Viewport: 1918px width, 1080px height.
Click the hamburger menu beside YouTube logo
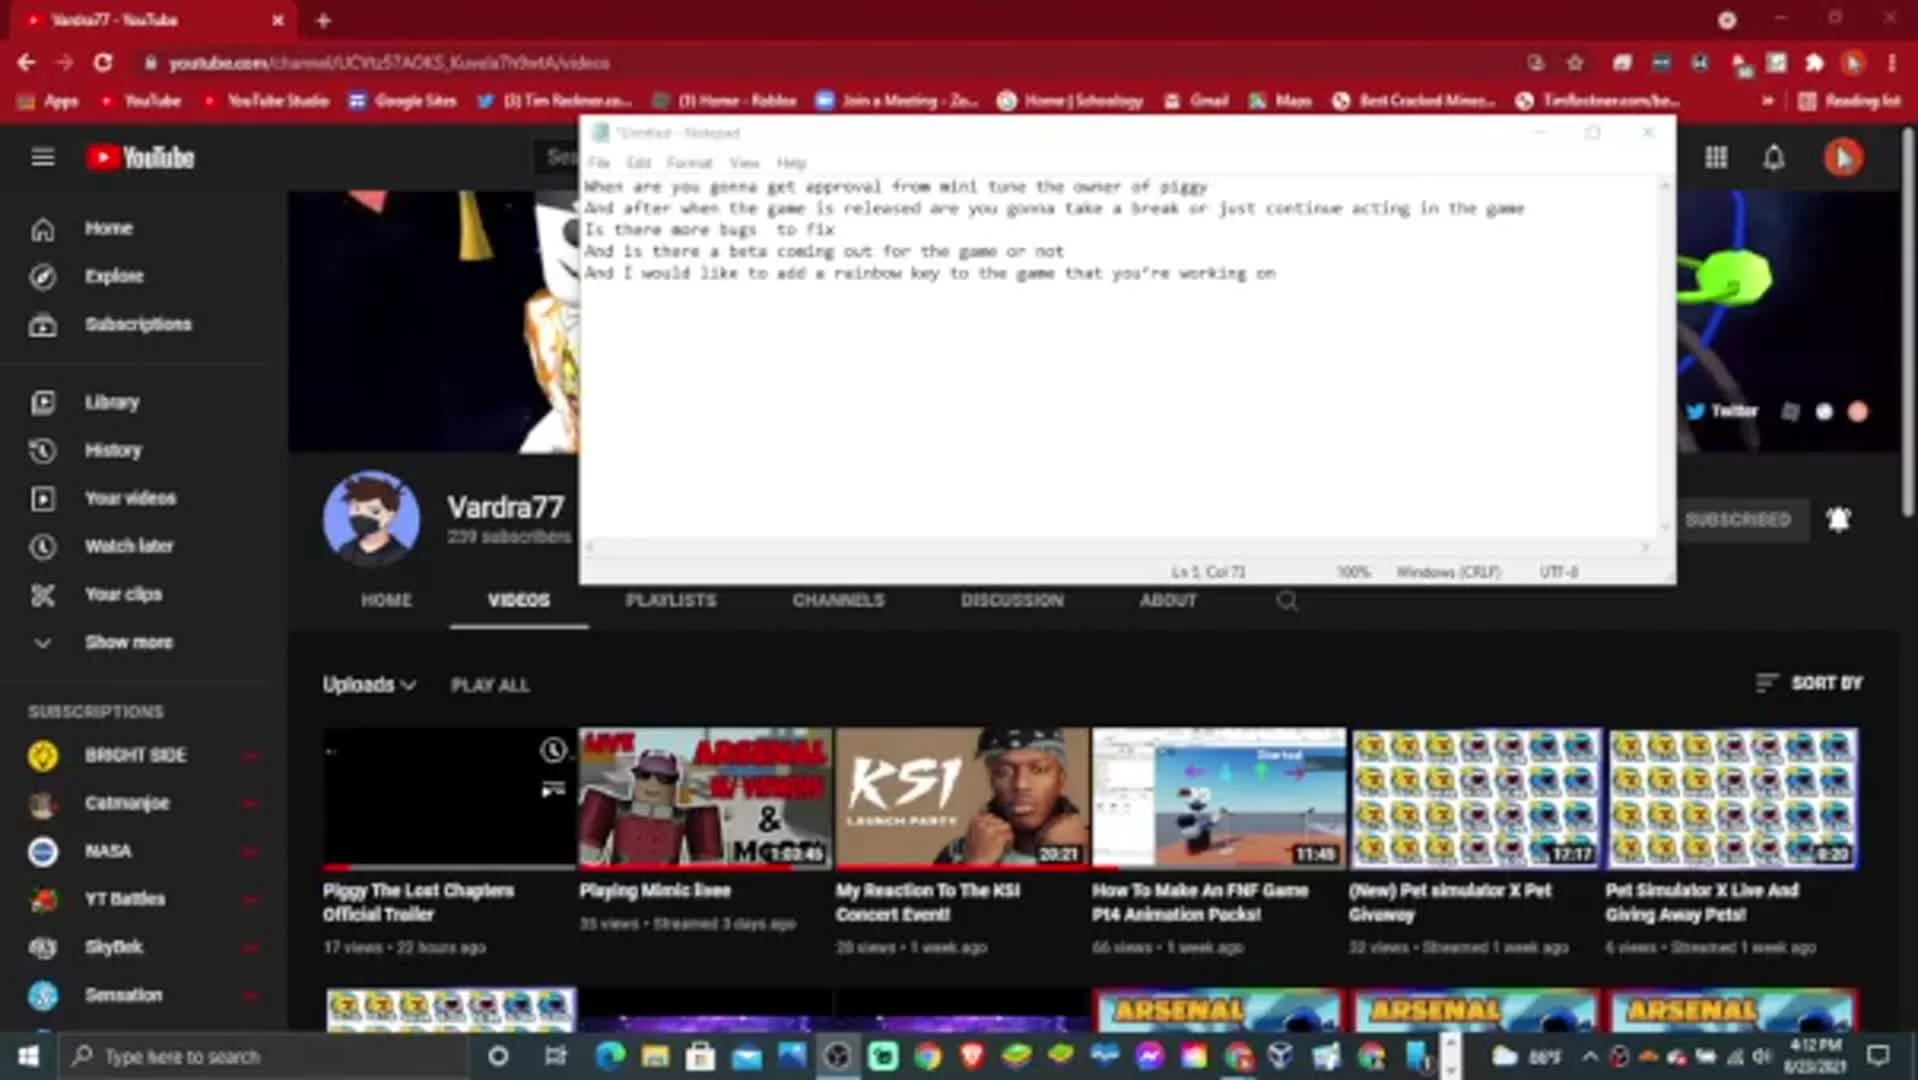pyautogui.click(x=43, y=157)
